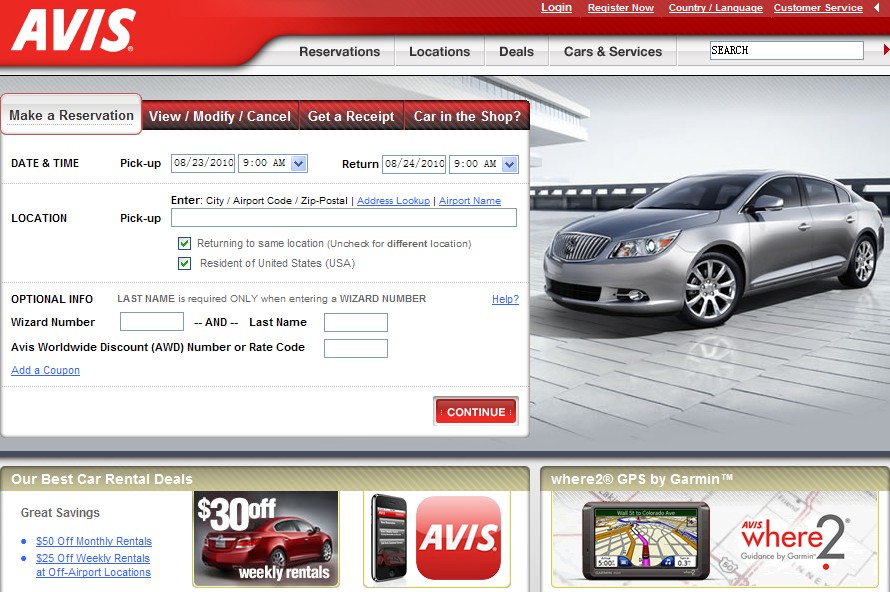
Task: Click the Garmin GPS device image
Action: pos(645,542)
